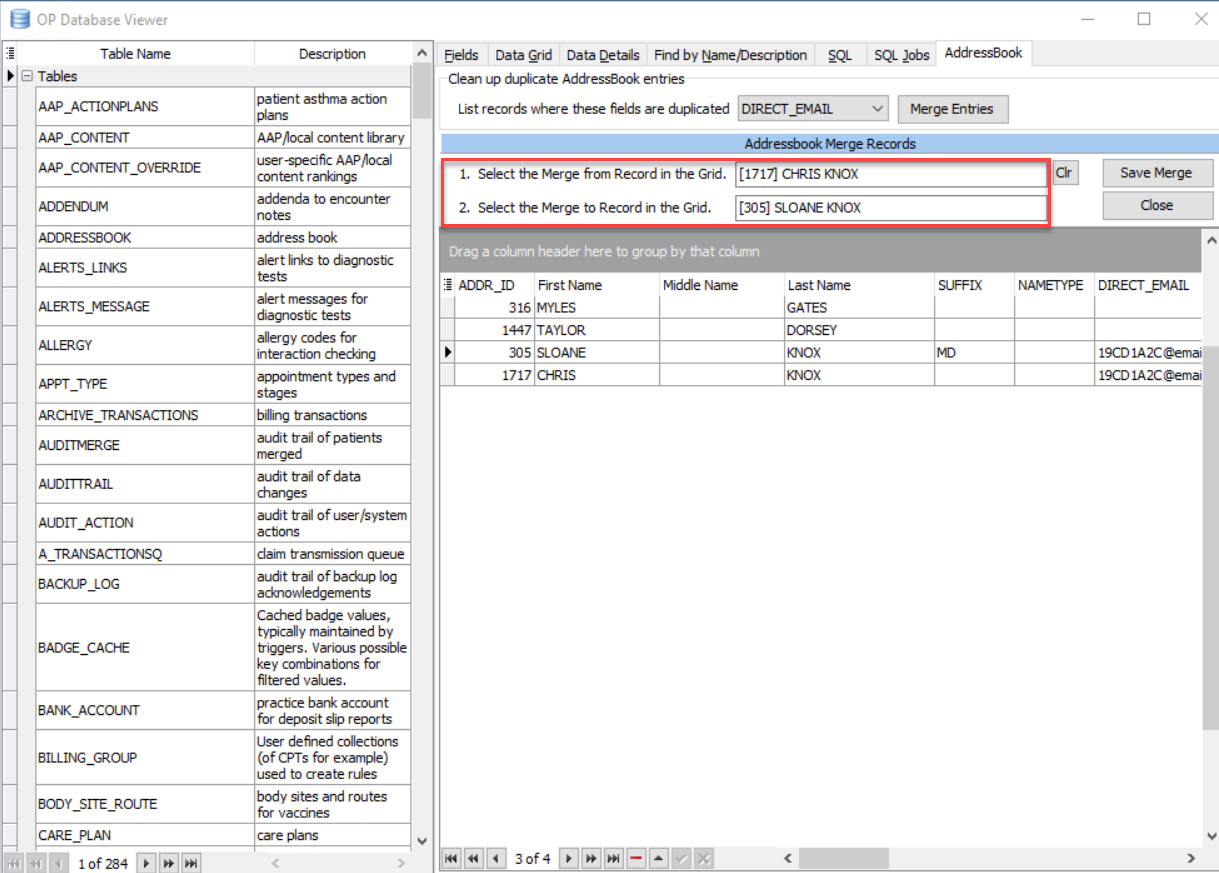Click the SLOANE first name cell

[596, 353]
